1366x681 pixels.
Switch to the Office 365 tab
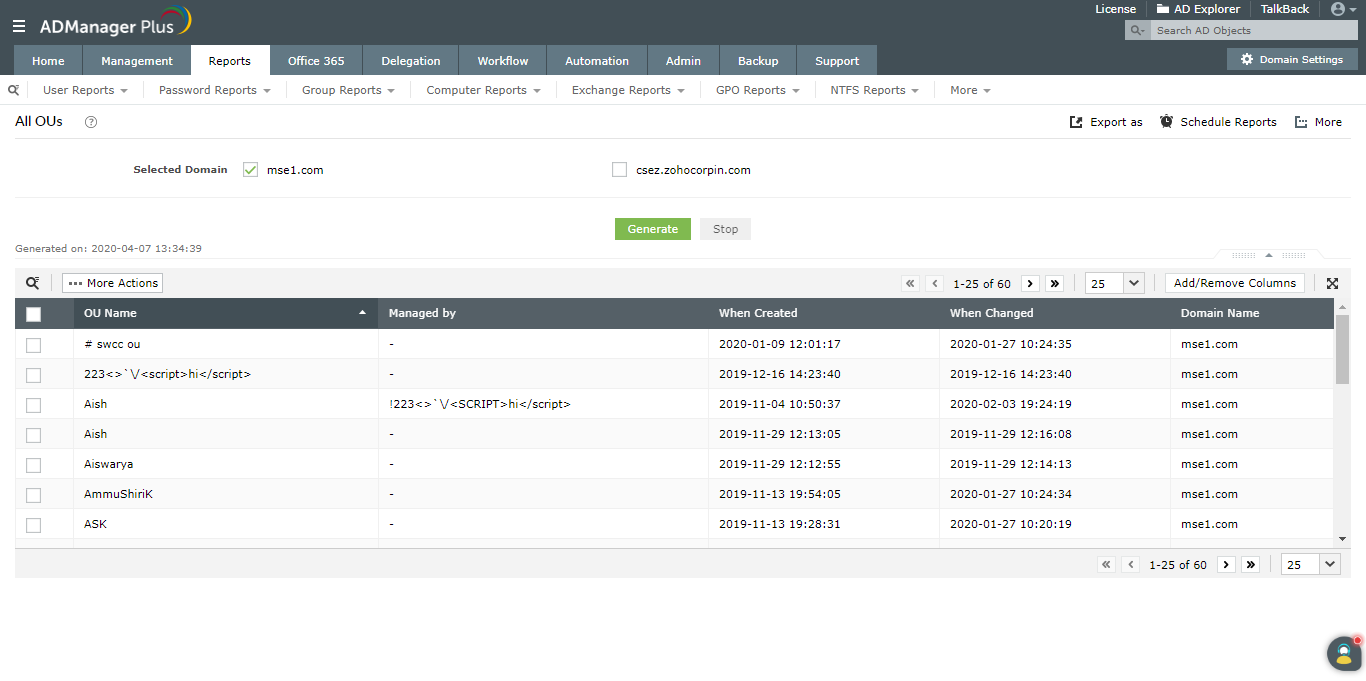(x=316, y=60)
